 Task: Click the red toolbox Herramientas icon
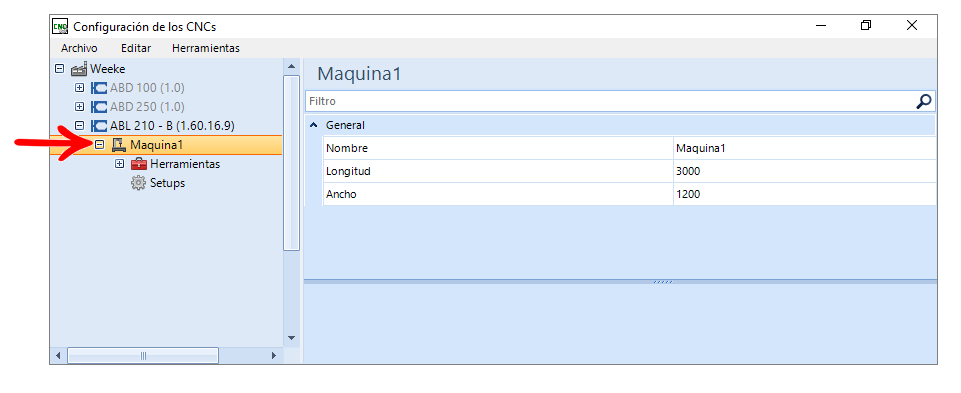click(139, 164)
